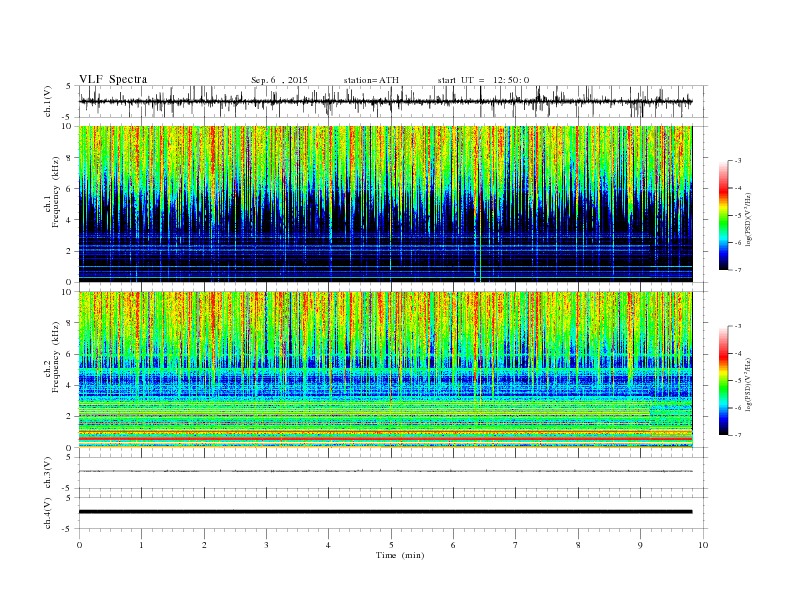Click the "VLF Spectra" plot title

tap(113, 79)
